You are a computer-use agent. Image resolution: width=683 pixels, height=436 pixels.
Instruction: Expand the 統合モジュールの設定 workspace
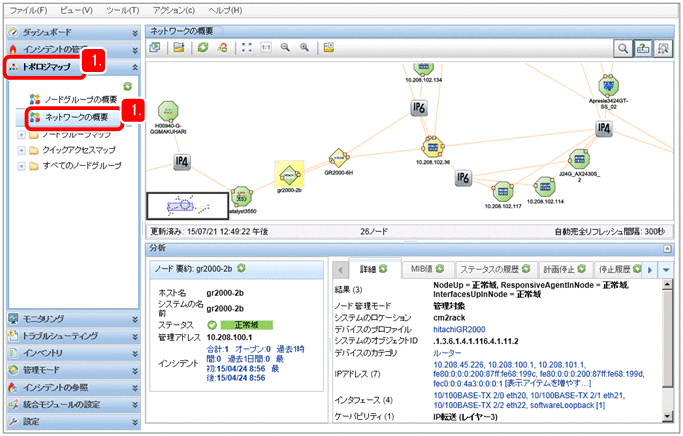click(x=74, y=405)
